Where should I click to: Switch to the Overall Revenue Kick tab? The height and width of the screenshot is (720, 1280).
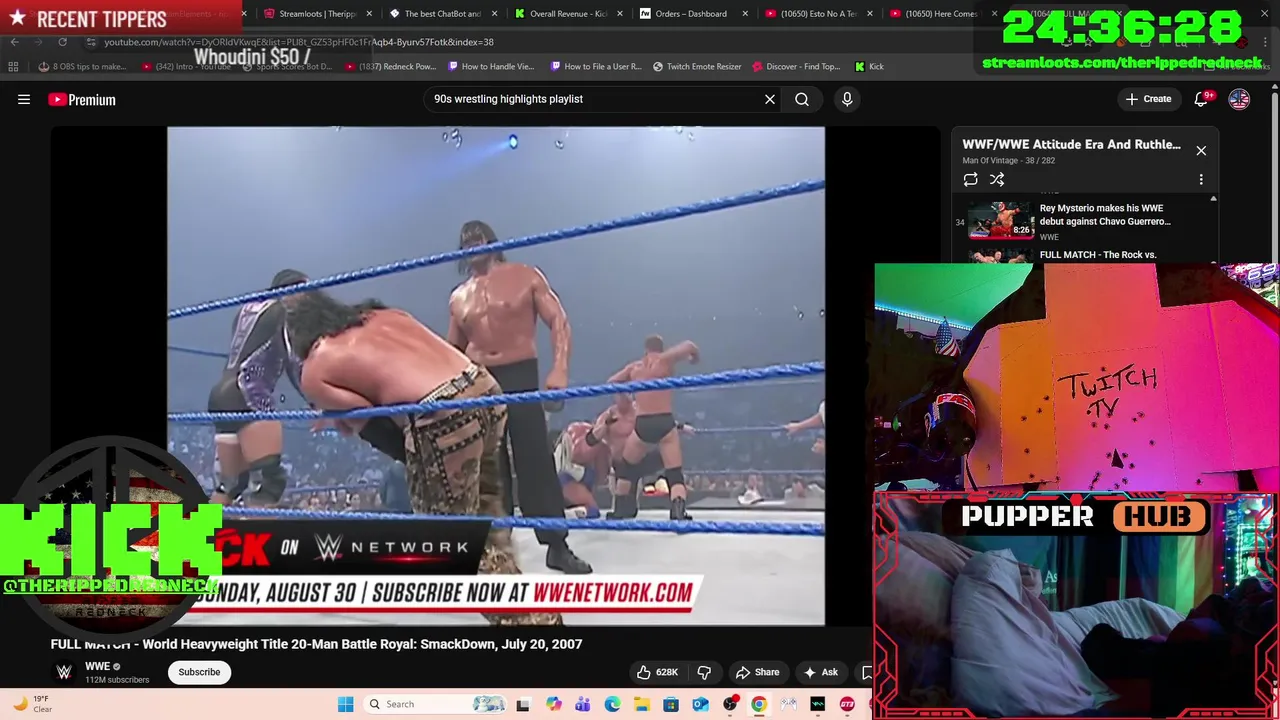pos(567,14)
